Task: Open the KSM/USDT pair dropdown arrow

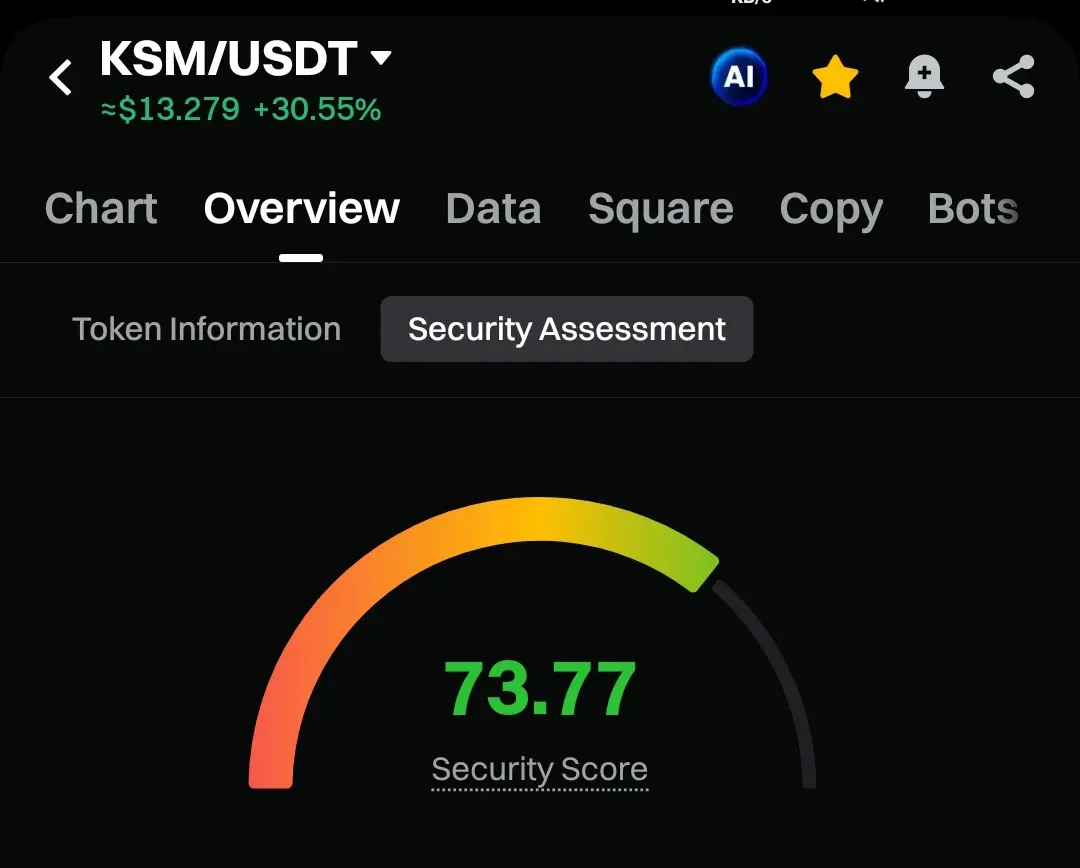Action: [x=381, y=57]
